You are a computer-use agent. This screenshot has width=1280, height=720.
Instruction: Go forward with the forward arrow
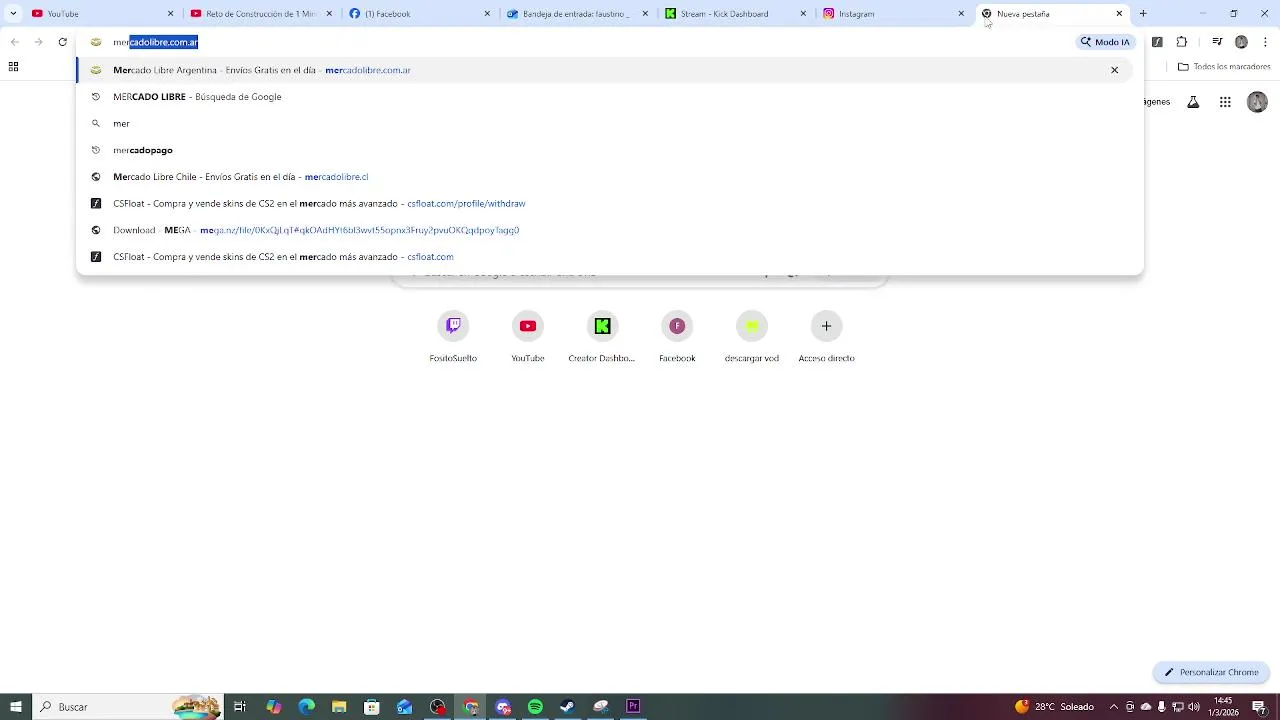tap(38, 42)
